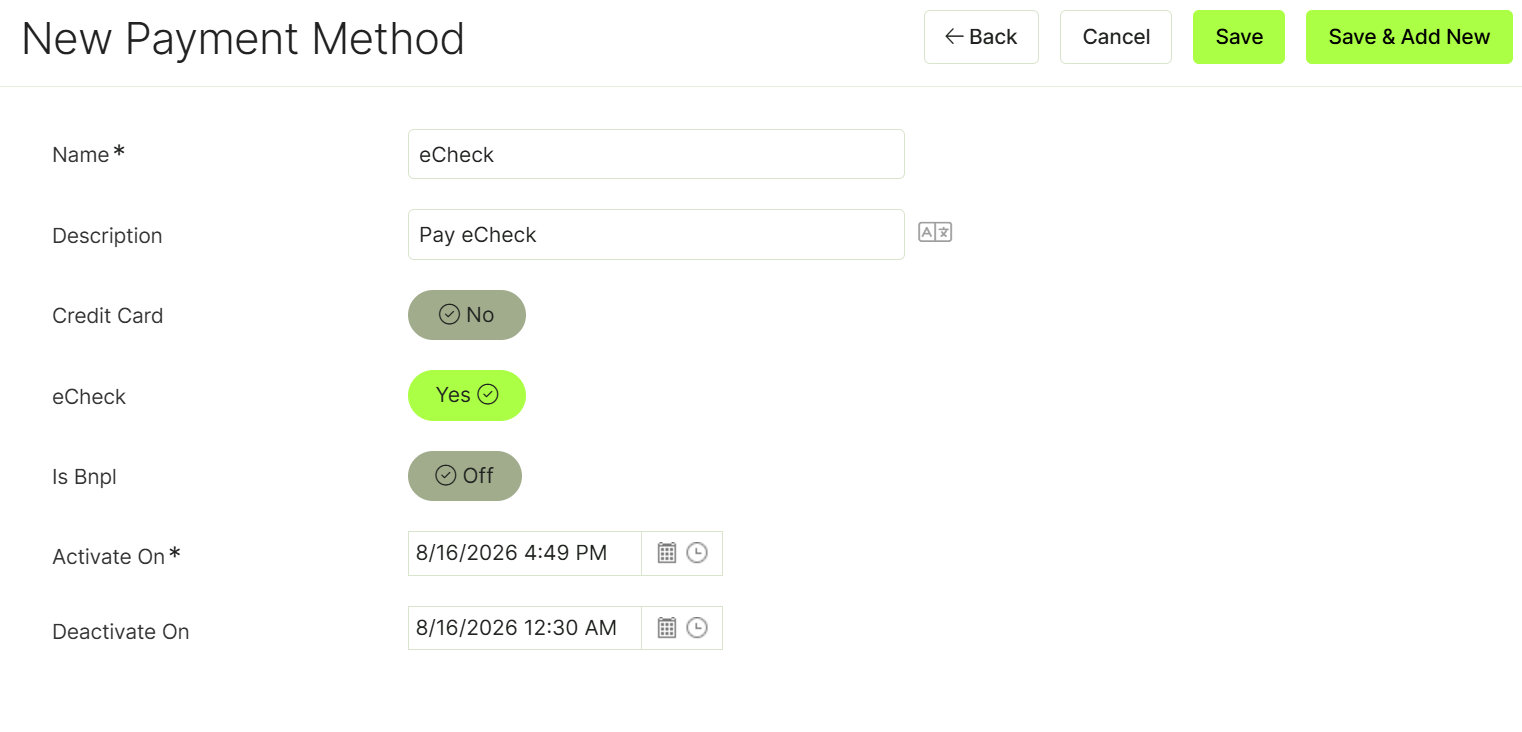
Task: Save the payment method
Action: pyautogui.click(x=1239, y=37)
